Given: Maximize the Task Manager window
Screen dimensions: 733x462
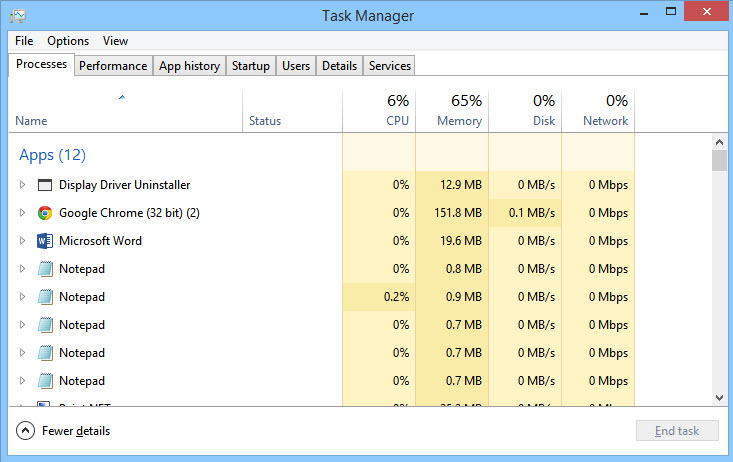Looking at the screenshot, I should point(671,12).
